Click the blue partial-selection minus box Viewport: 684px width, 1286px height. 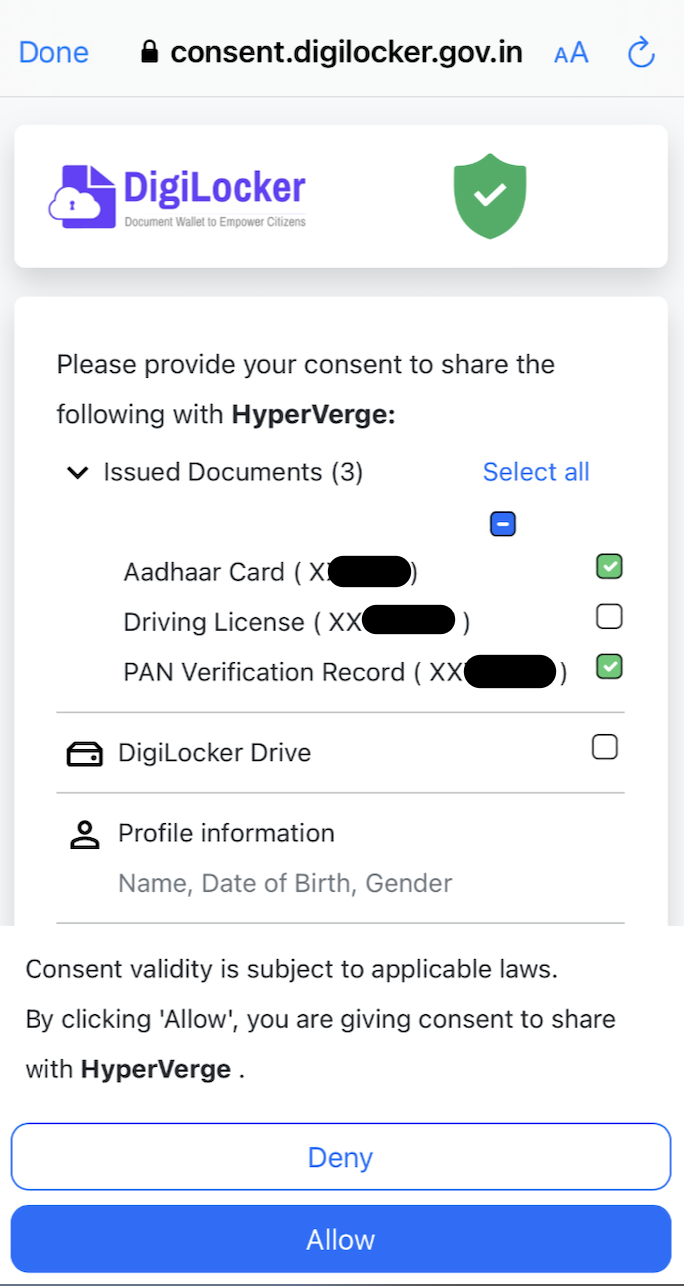point(503,524)
